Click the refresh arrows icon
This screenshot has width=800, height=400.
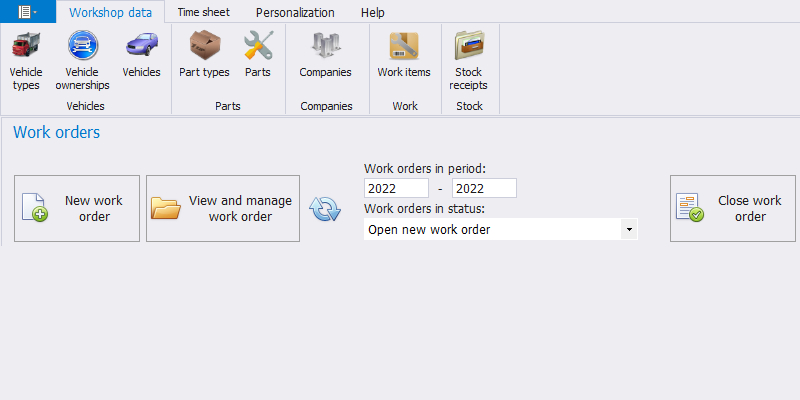click(x=325, y=209)
